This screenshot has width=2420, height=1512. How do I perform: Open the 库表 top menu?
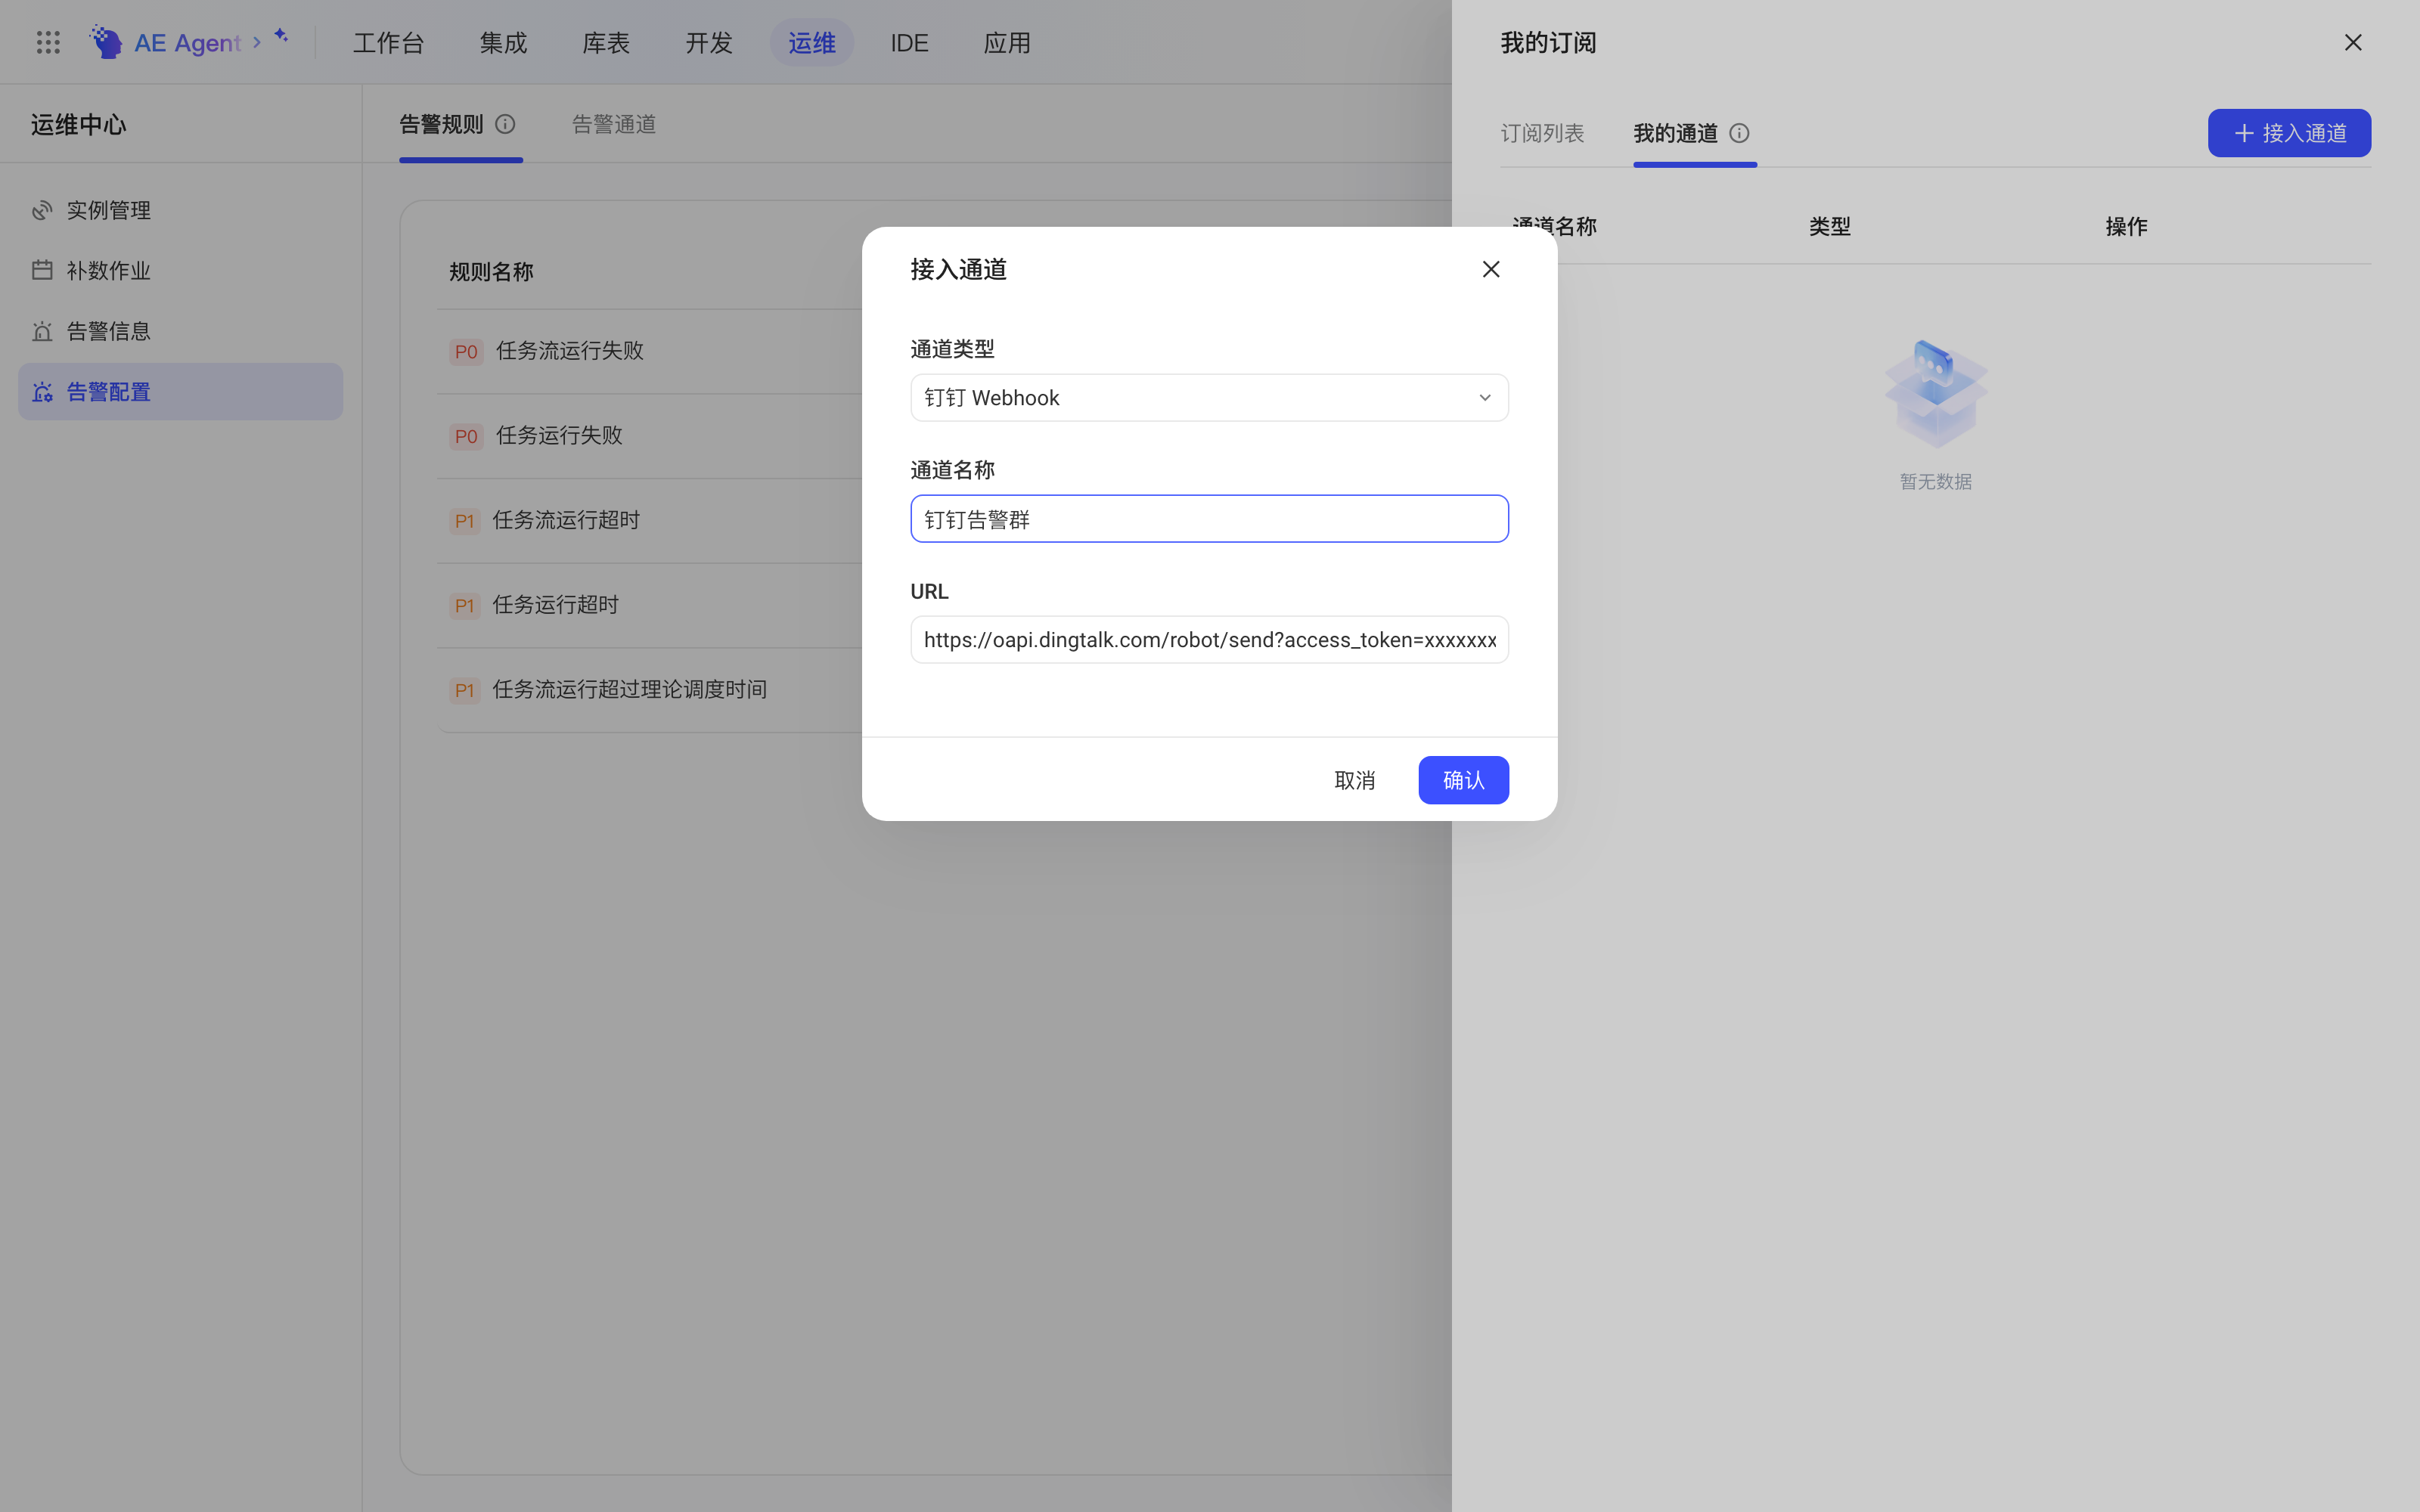[606, 42]
